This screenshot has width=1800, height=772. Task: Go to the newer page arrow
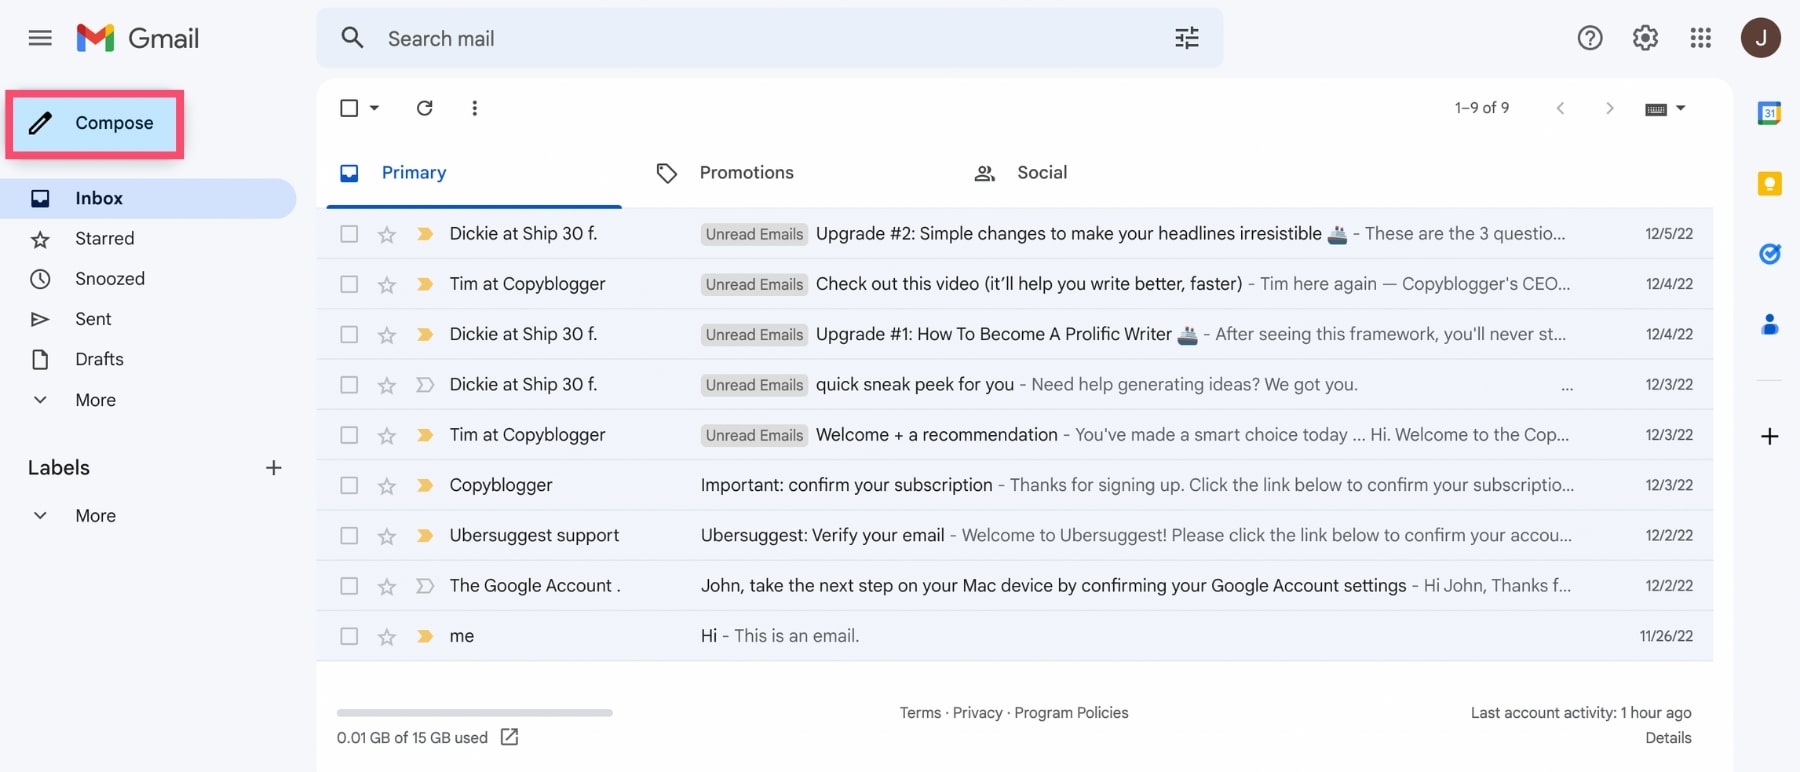[1560, 108]
